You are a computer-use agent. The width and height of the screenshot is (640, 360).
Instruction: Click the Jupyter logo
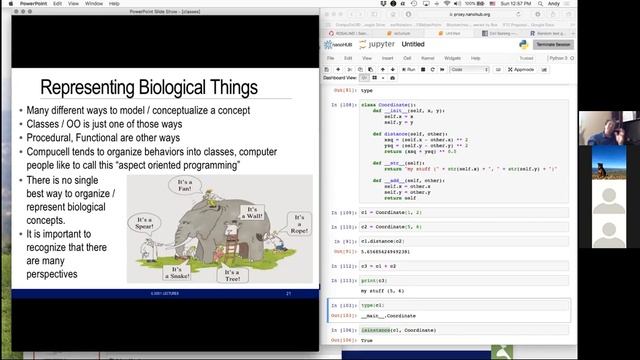pyautogui.click(x=377, y=44)
